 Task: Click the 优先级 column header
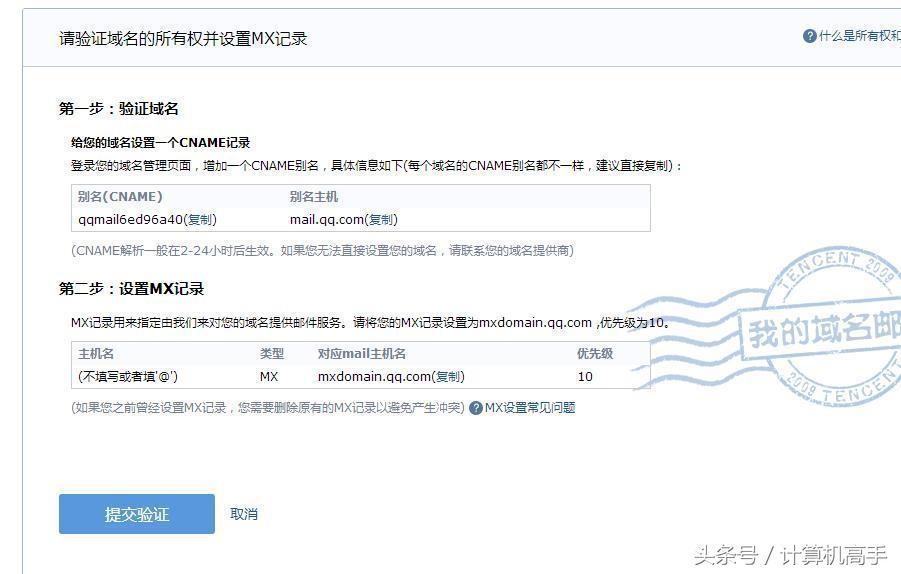[x=595, y=354]
